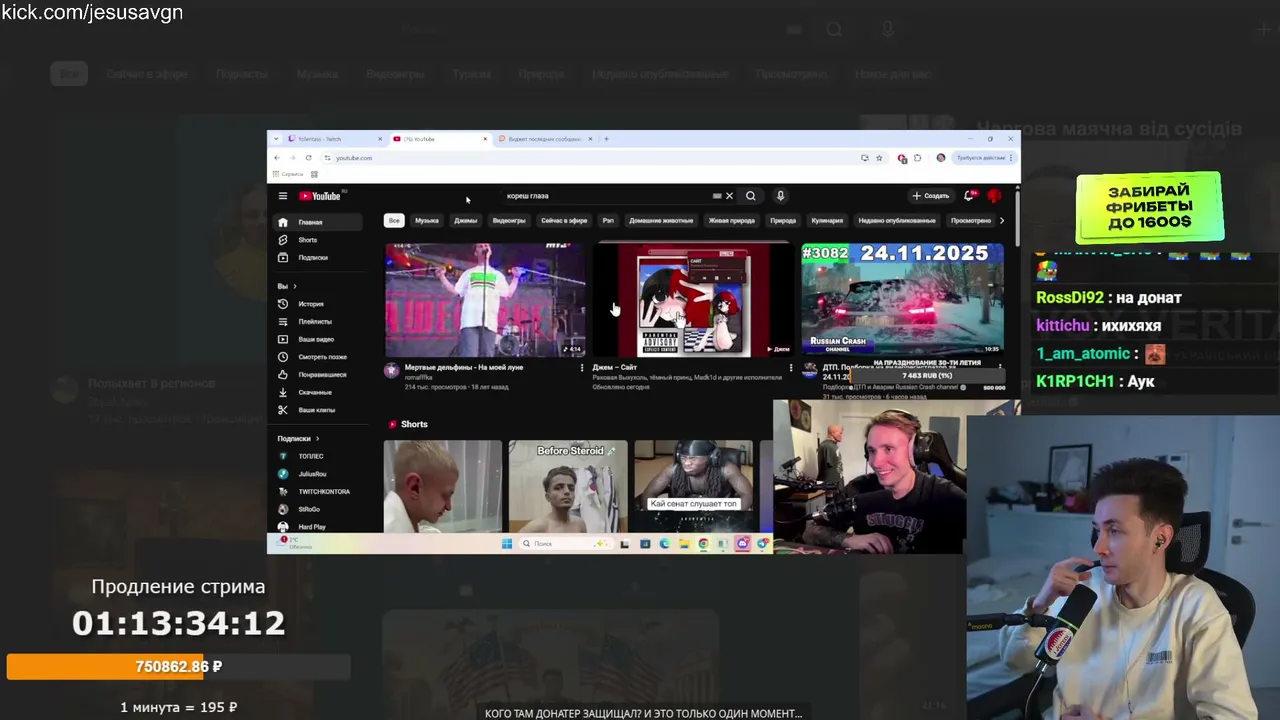The height and width of the screenshot is (720, 1280).
Task: Select the Живая природа chip
Action: point(732,220)
